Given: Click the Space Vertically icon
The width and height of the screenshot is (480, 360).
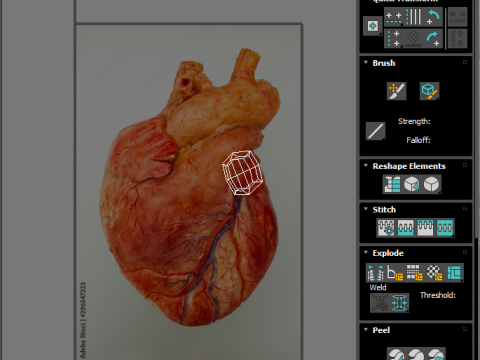Looking at the screenshot, I should tap(457, 39).
